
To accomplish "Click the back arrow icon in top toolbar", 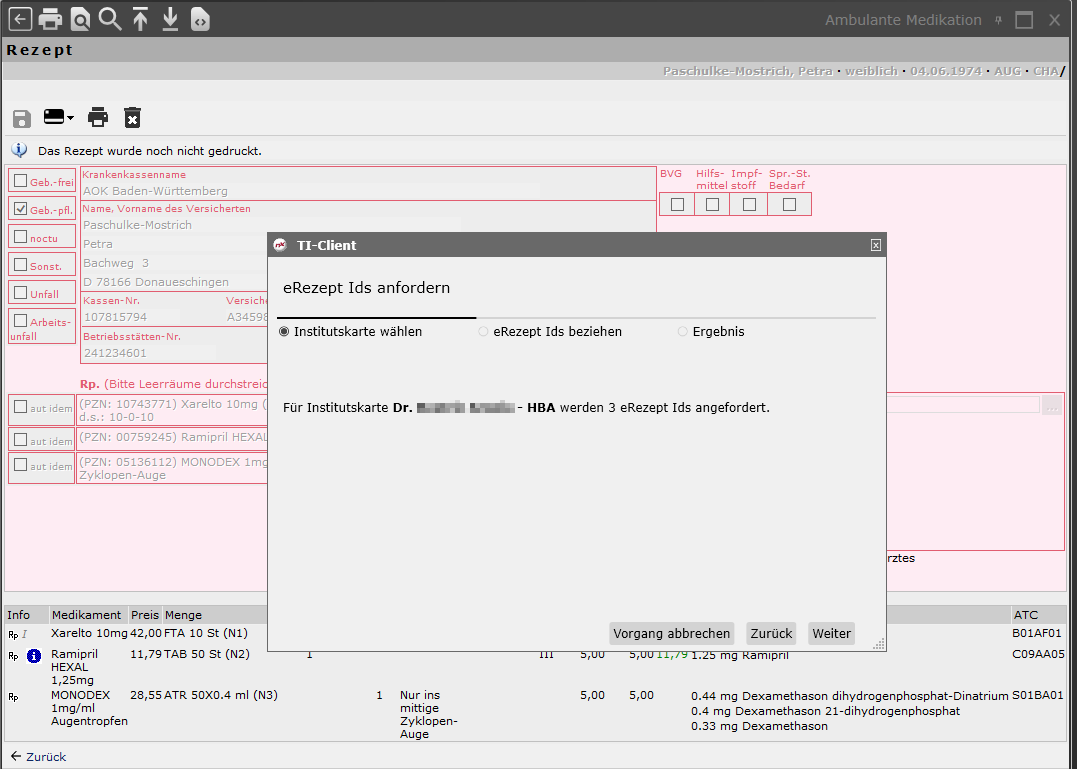I will [x=20, y=19].
